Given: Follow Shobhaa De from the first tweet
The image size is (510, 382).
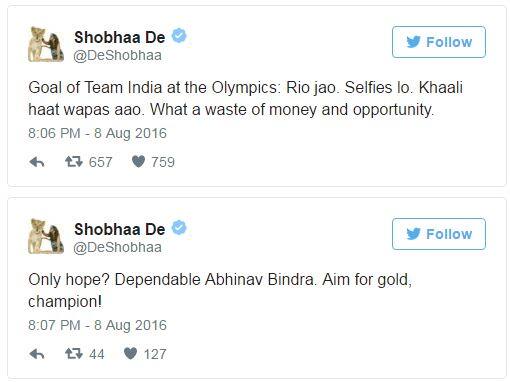Looking at the screenshot, I should point(439,42).
